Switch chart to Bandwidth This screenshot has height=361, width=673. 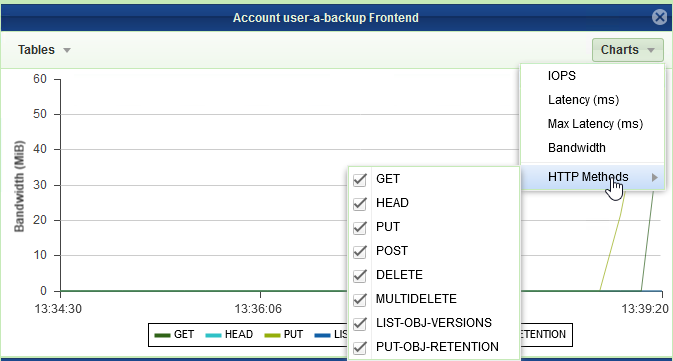click(x=577, y=148)
